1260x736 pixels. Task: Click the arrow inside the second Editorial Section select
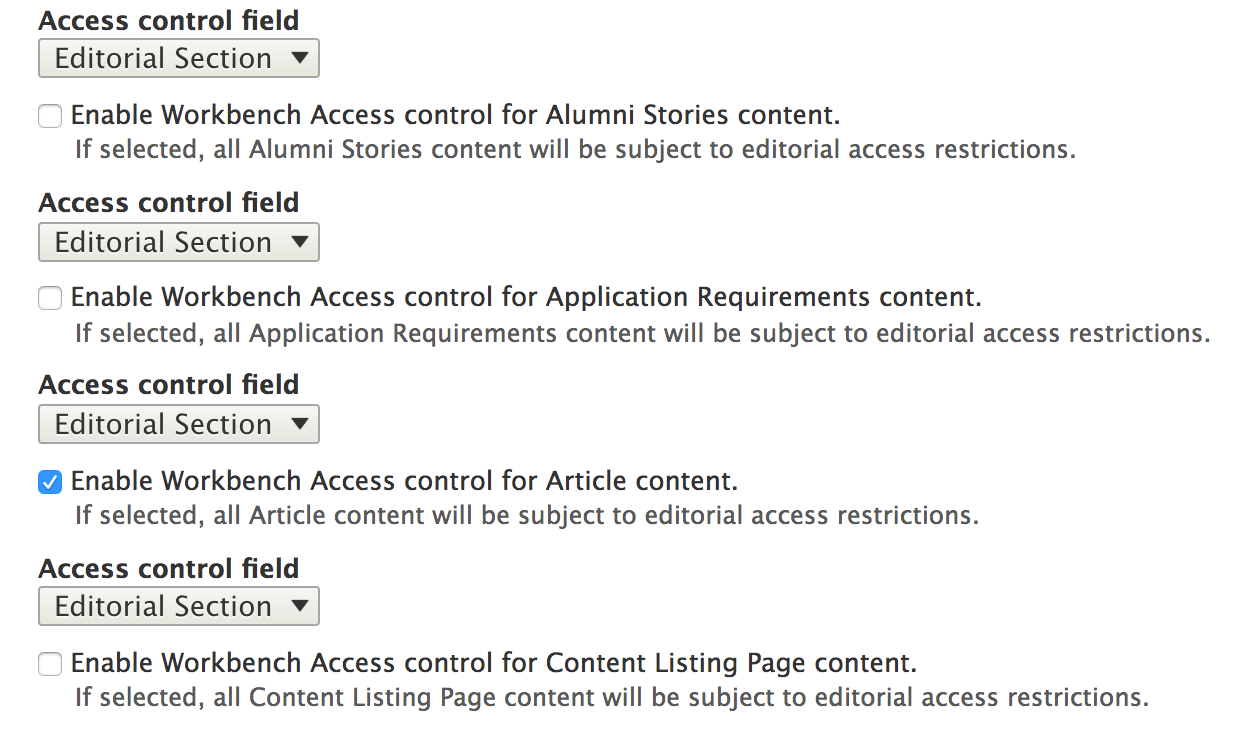pyautogui.click(x=299, y=241)
